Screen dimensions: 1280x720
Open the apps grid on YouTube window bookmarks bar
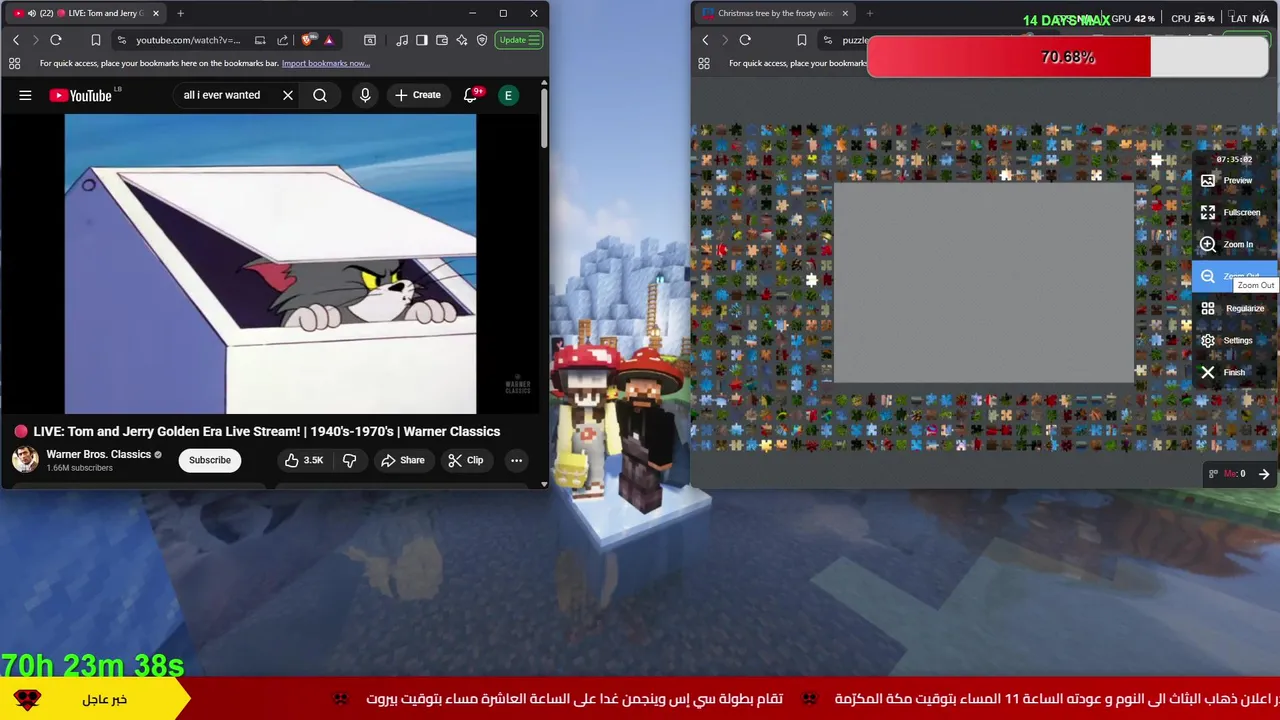point(15,63)
